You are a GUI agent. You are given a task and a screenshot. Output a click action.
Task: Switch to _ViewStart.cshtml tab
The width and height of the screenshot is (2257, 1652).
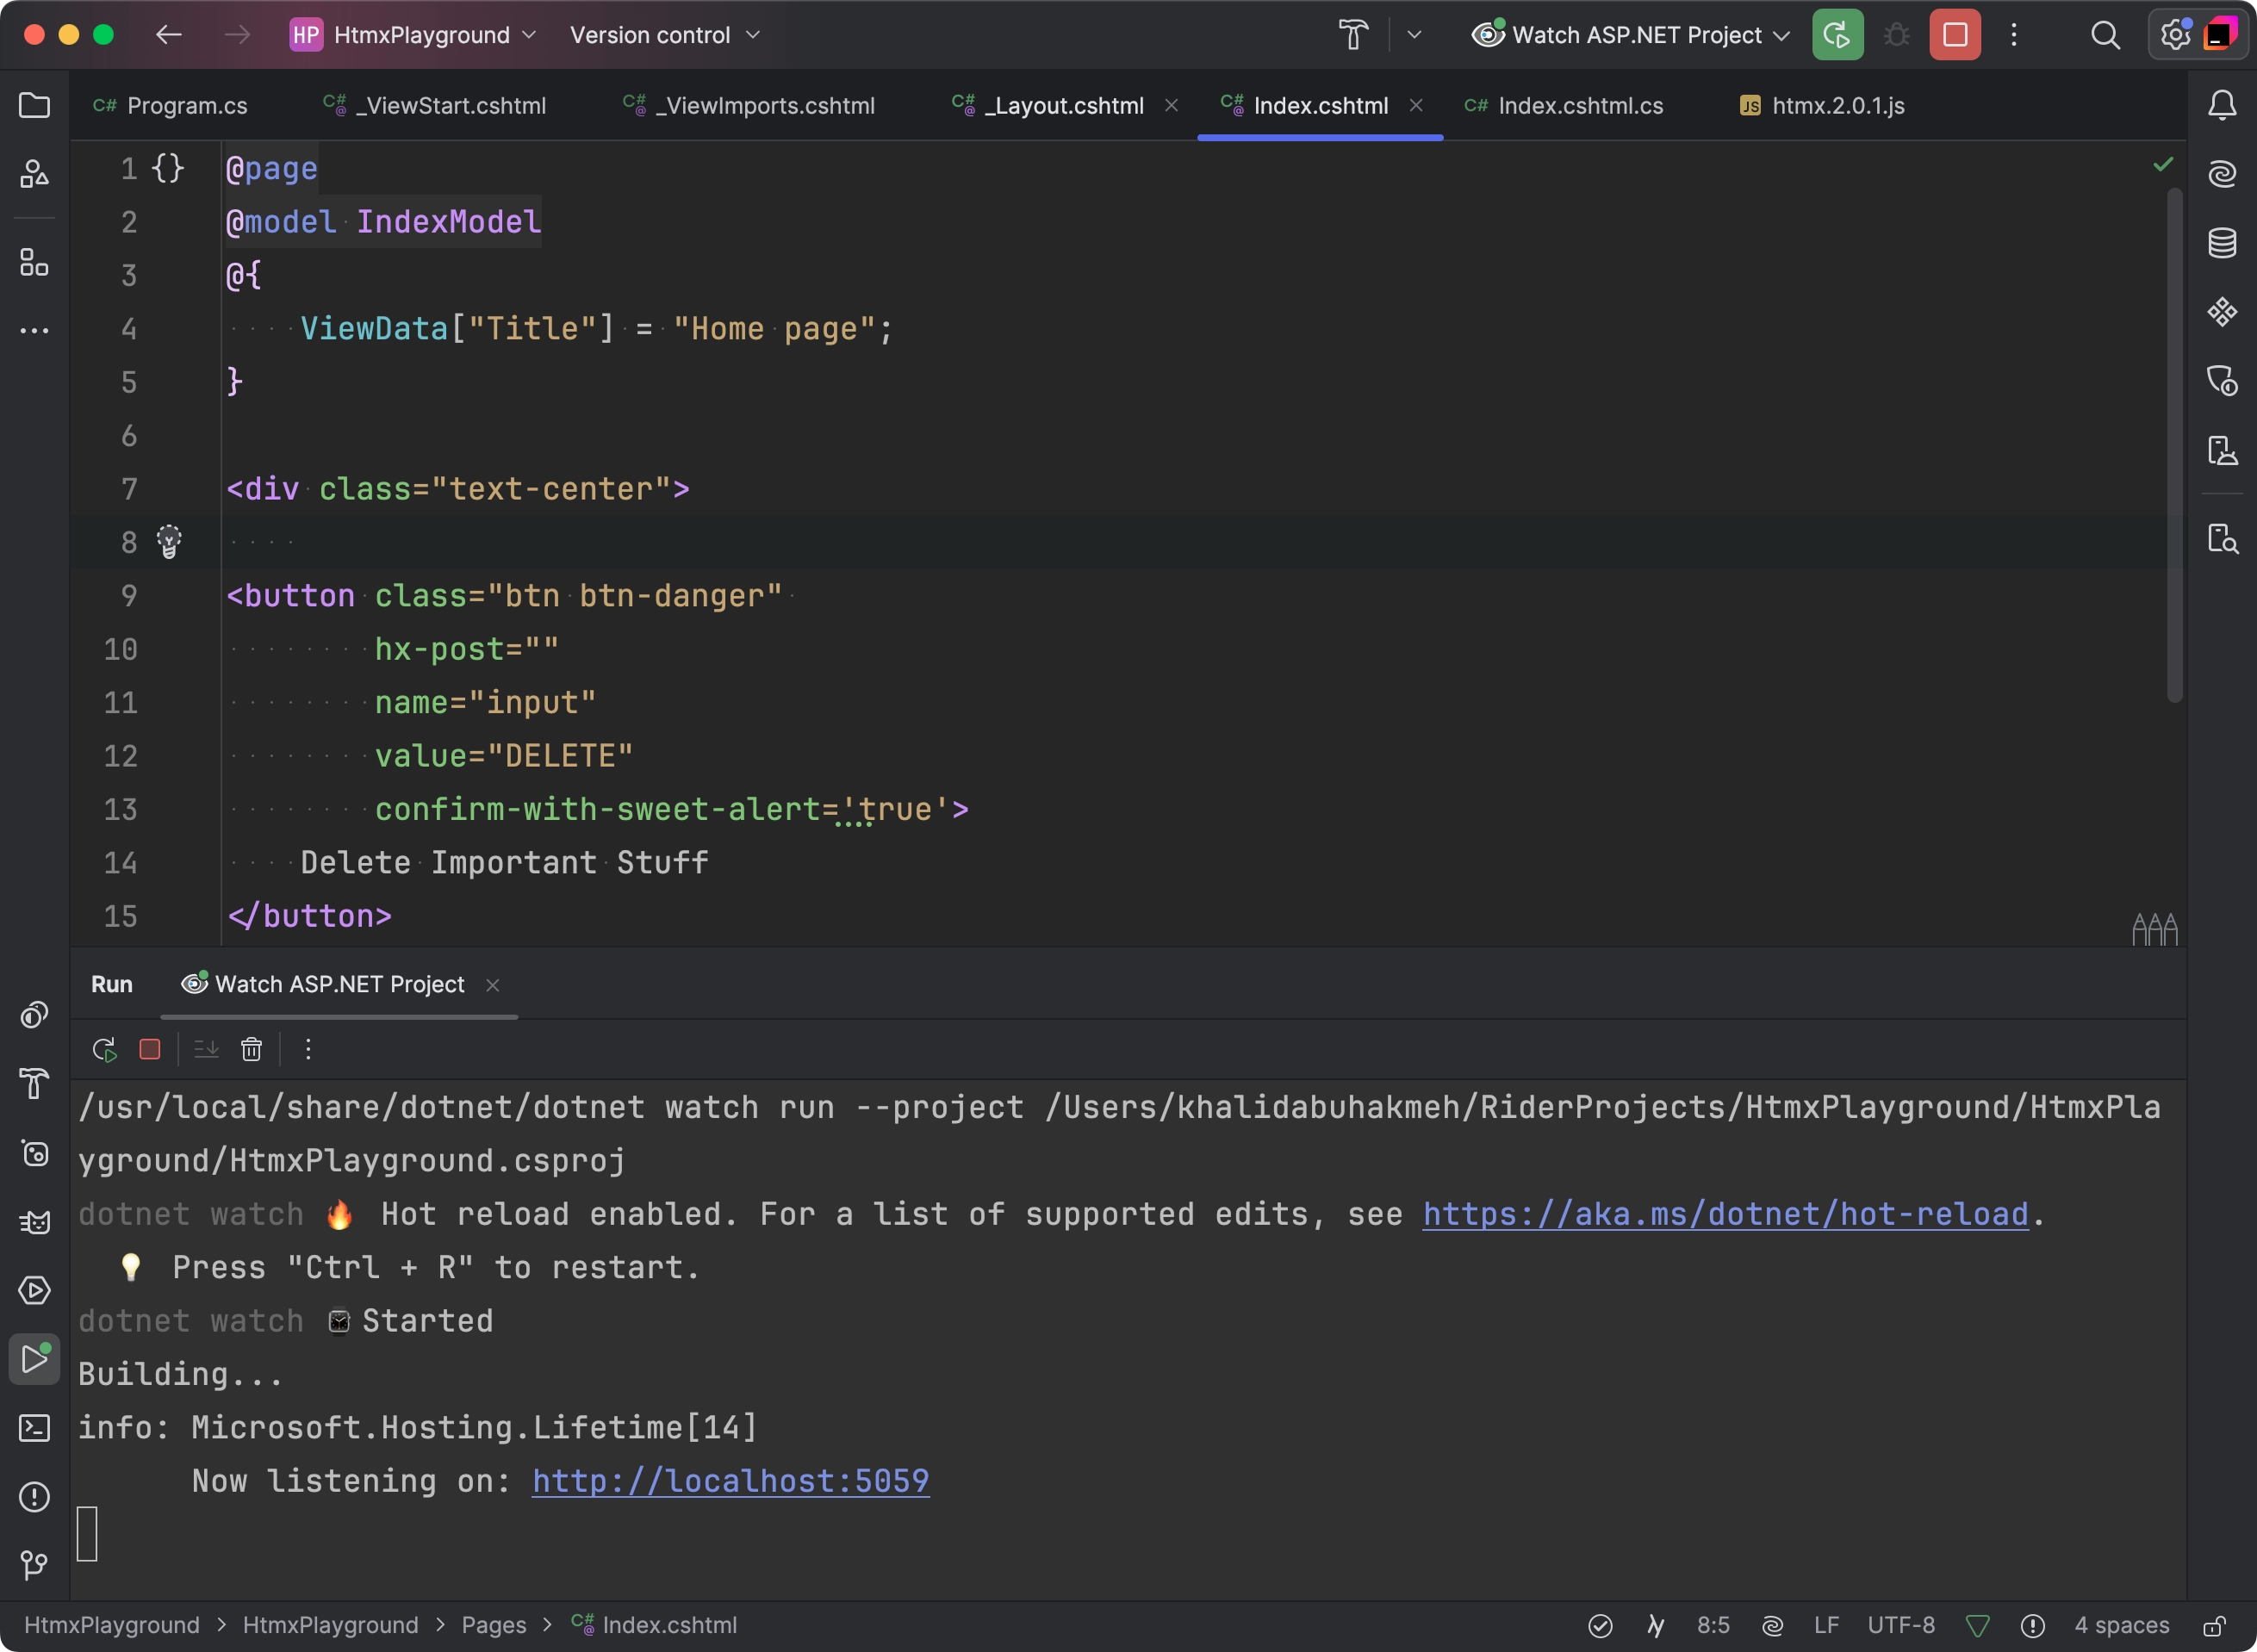point(435,106)
